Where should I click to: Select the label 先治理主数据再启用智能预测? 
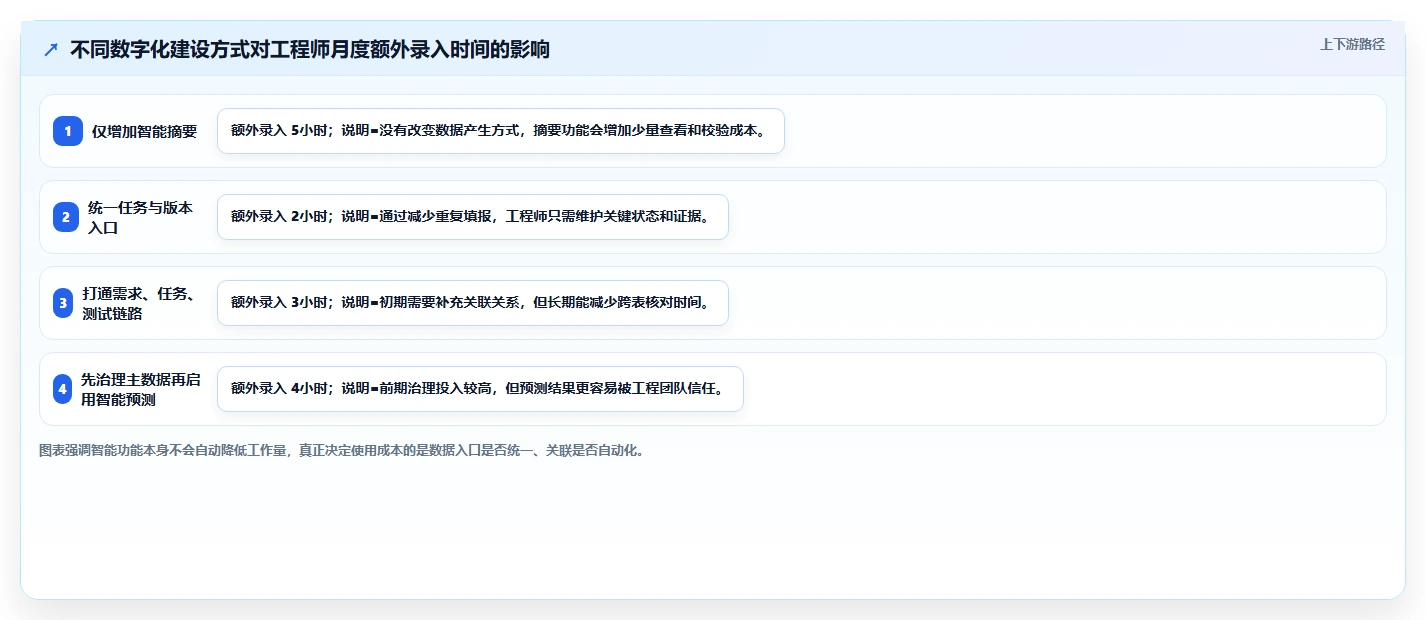click(141, 389)
